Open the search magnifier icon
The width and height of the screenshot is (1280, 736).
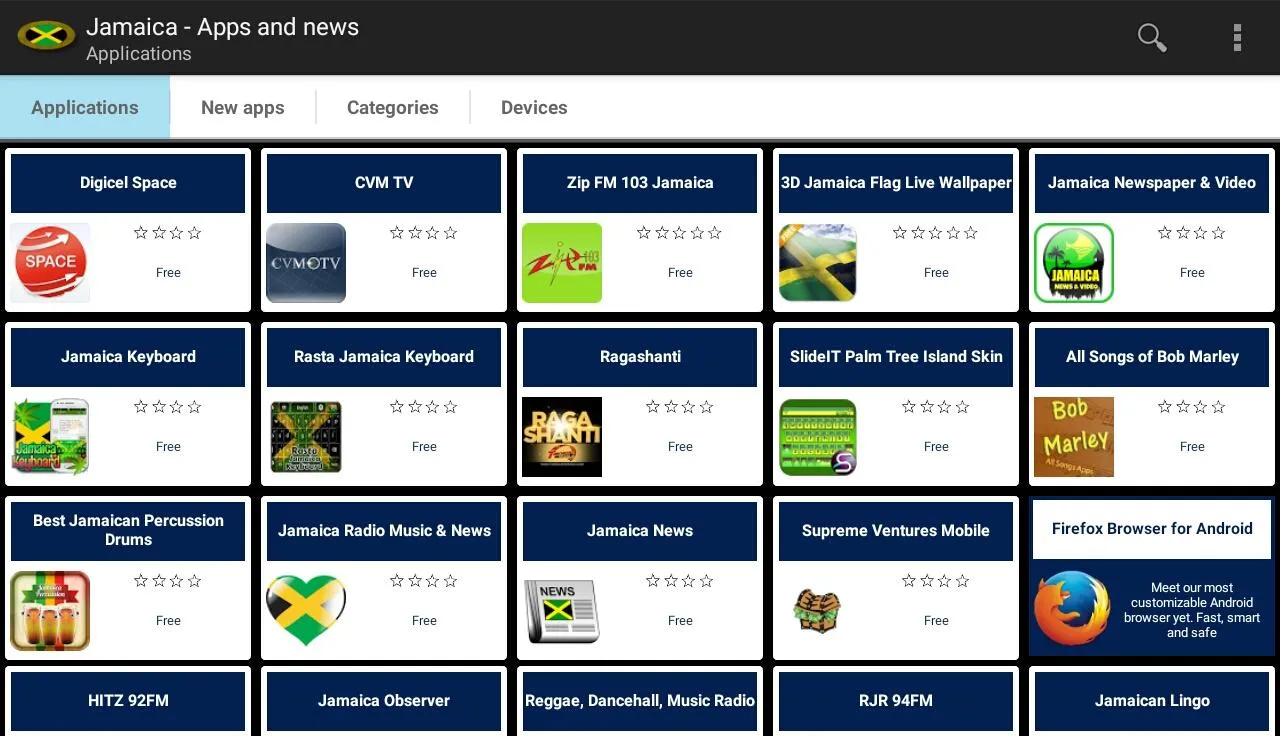[1152, 37]
